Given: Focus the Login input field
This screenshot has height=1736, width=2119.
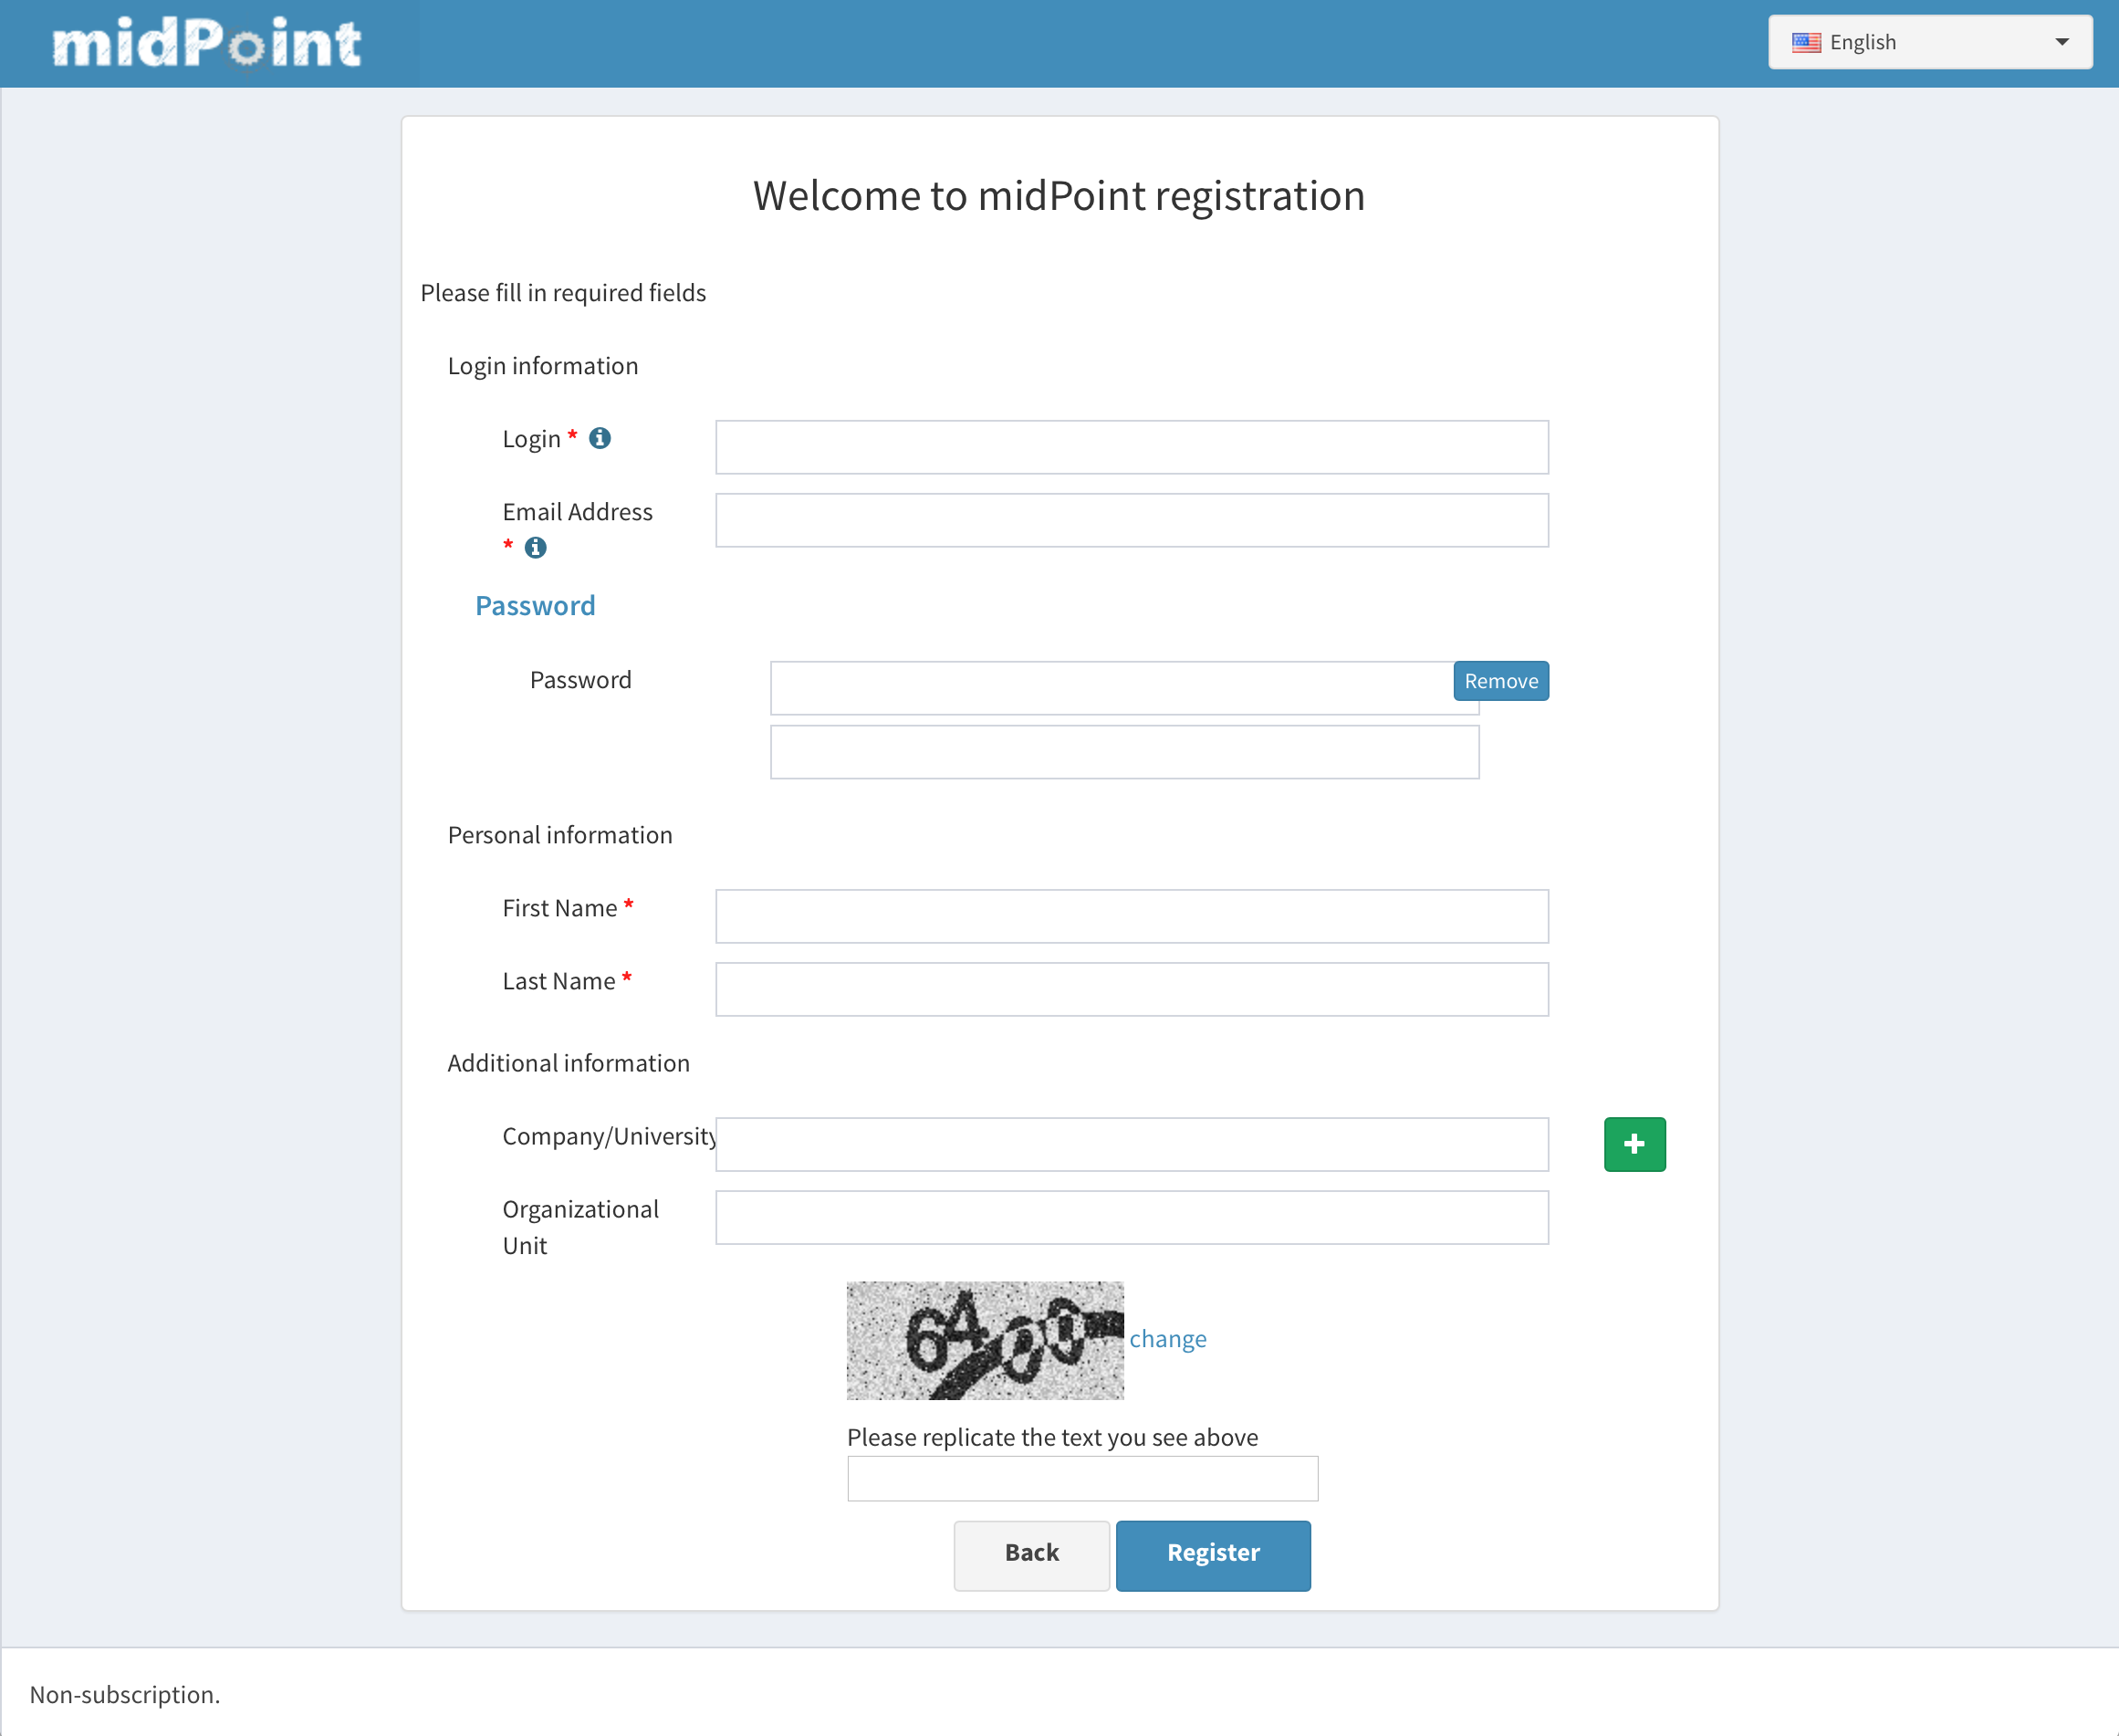Looking at the screenshot, I should [x=1131, y=447].
